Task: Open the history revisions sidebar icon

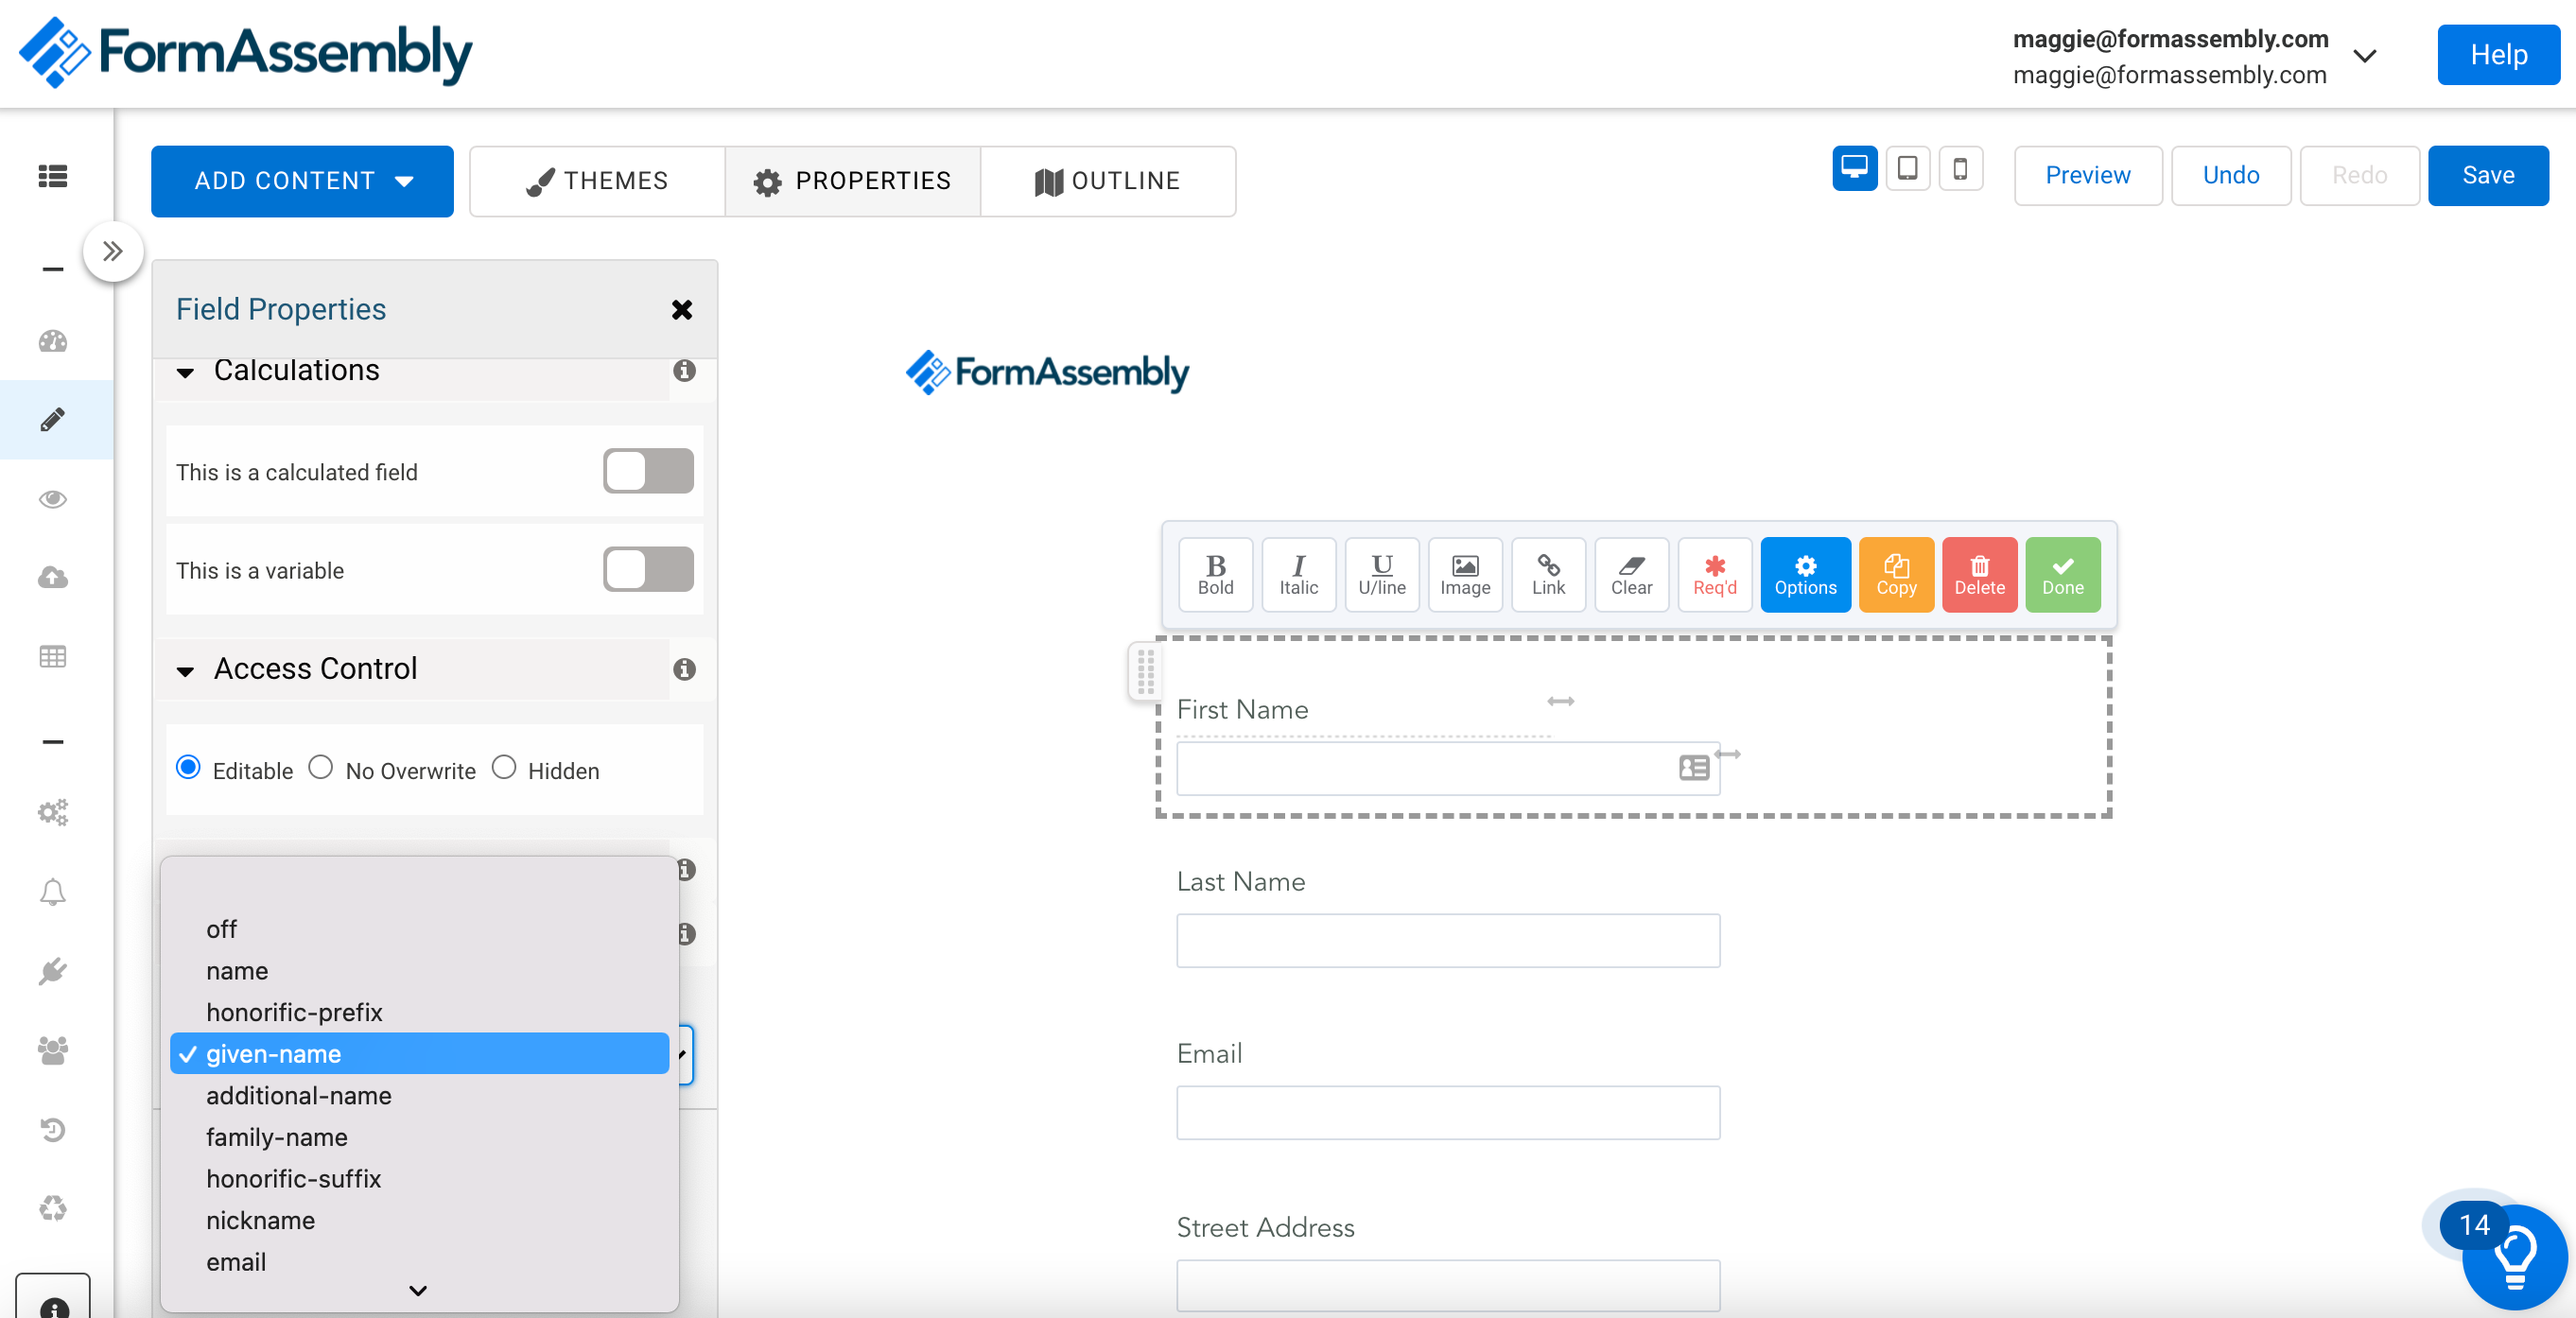Action: click(53, 1129)
